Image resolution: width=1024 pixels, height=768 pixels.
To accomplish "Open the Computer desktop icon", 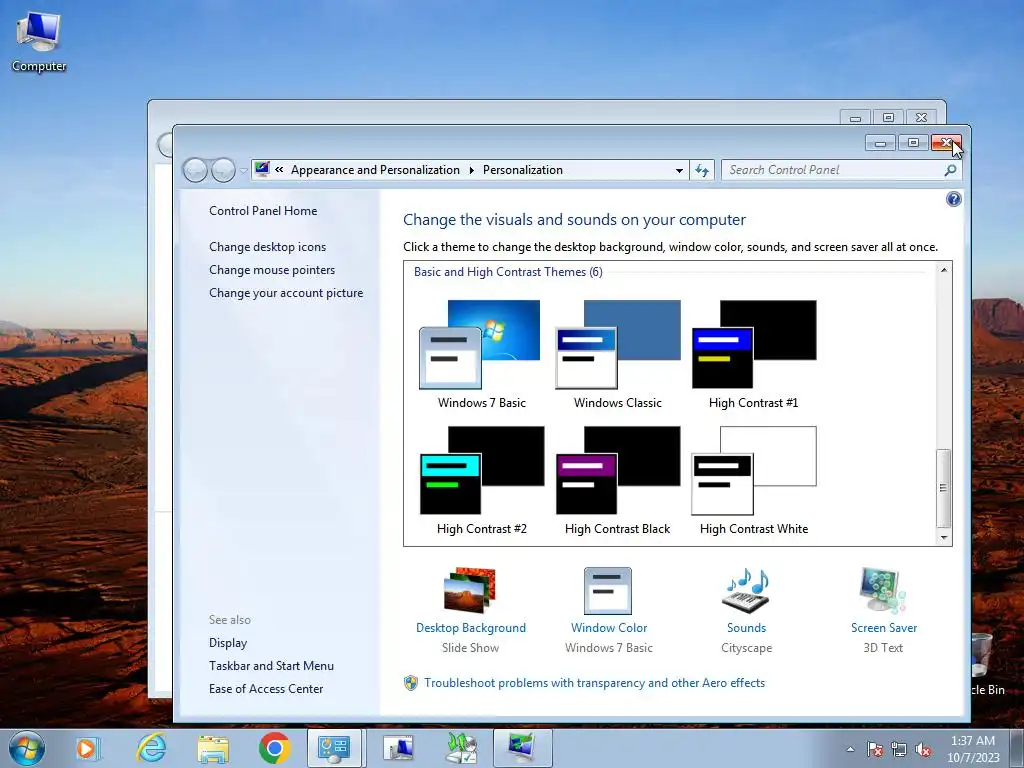I will coord(39,40).
